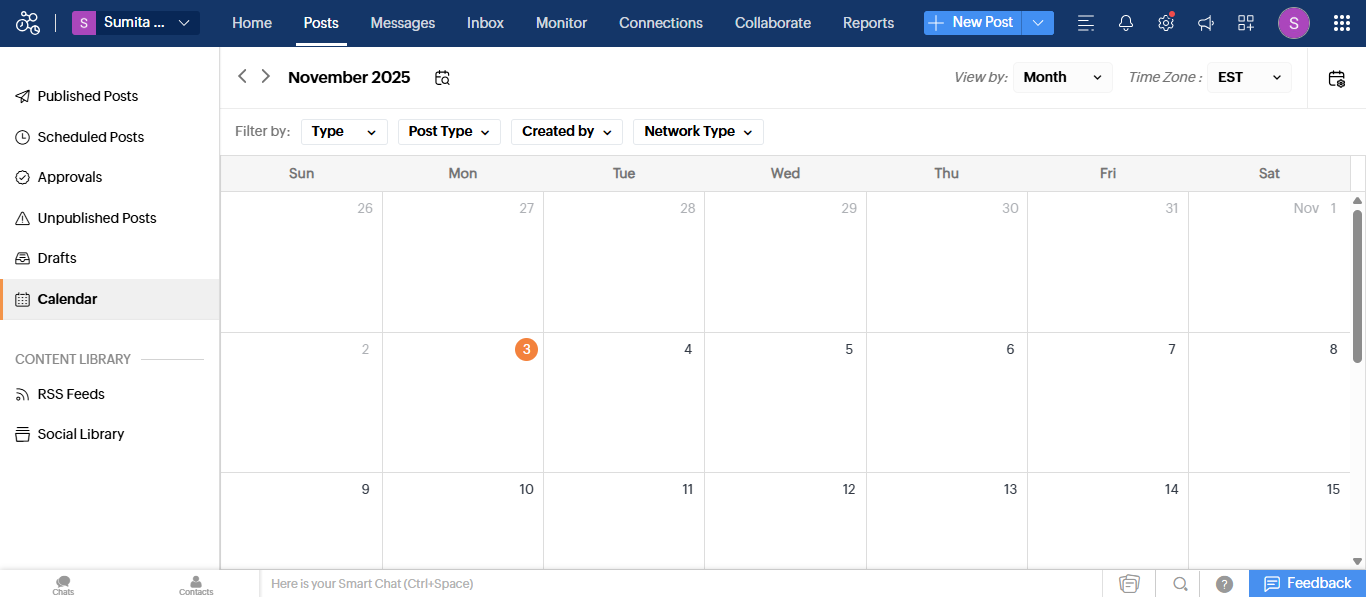Send feedback using the Feedback button
The image size is (1366, 597).
point(1307,583)
